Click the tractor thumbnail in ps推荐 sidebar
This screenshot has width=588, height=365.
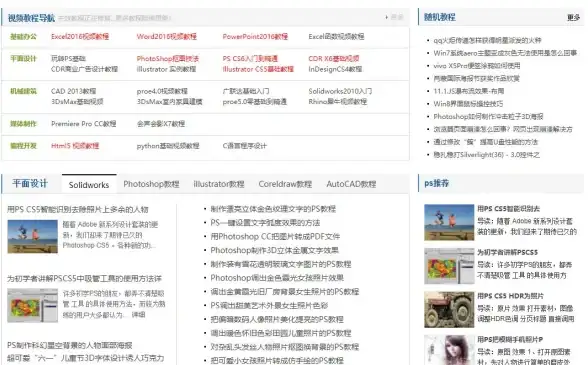click(x=449, y=309)
